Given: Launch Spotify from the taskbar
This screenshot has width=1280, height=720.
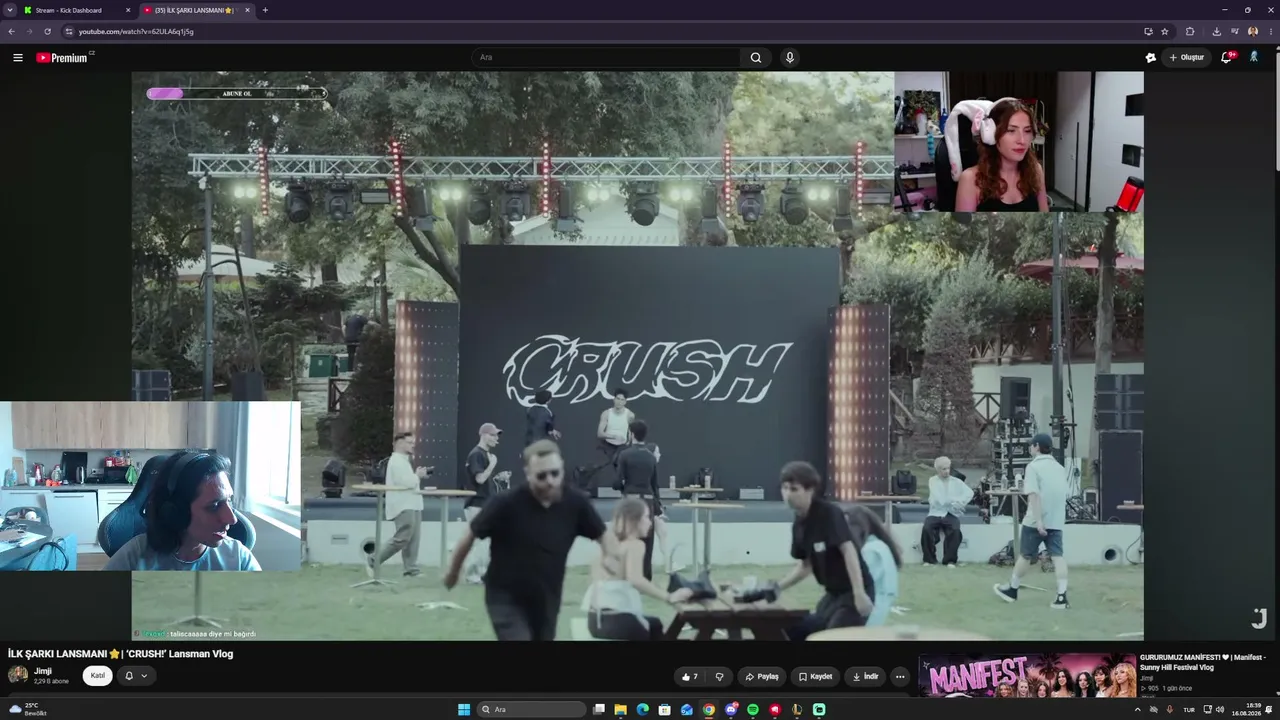Looking at the screenshot, I should (x=753, y=710).
